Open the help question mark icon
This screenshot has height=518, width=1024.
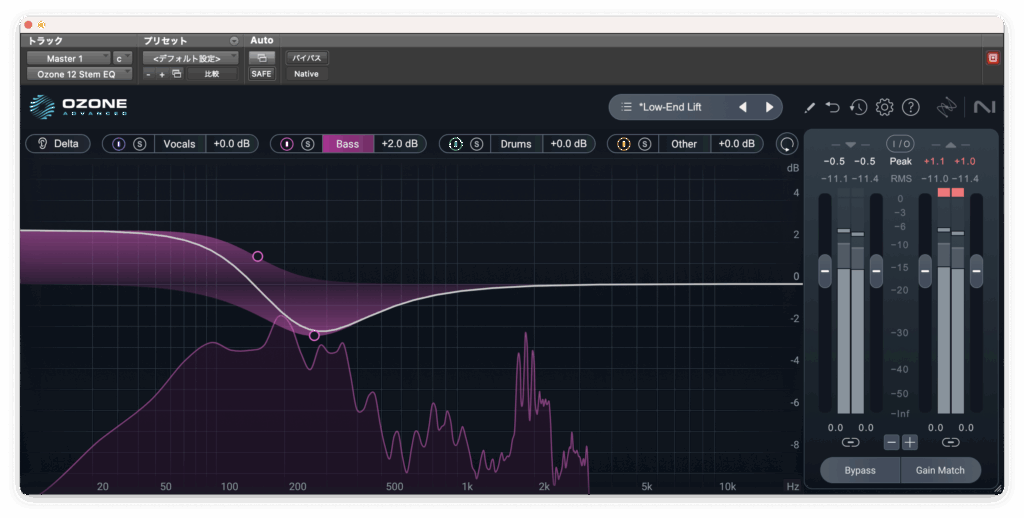[x=910, y=107]
